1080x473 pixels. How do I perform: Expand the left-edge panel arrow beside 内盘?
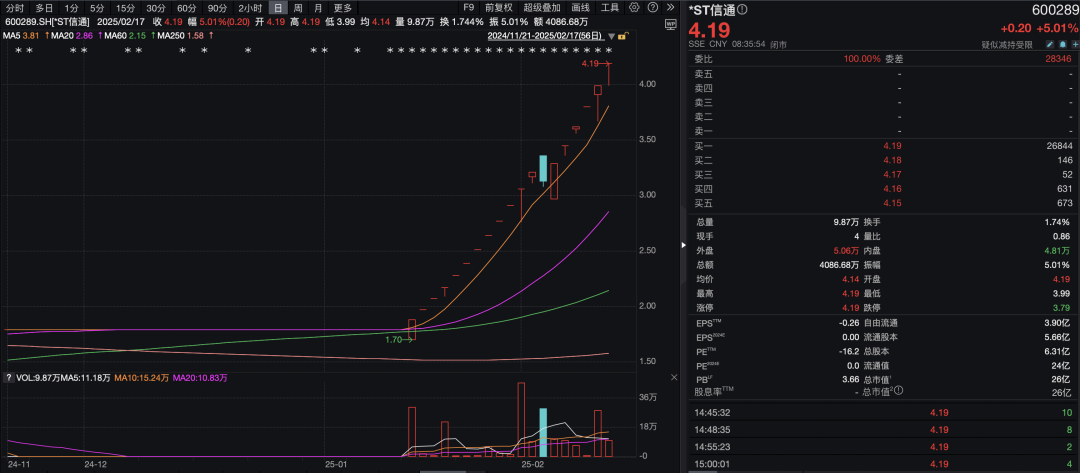coord(684,246)
